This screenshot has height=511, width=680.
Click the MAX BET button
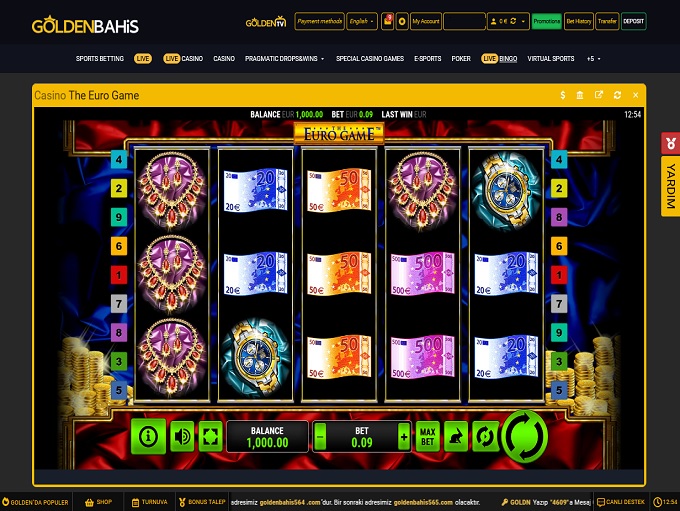pyautogui.click(x=428, y=436)
